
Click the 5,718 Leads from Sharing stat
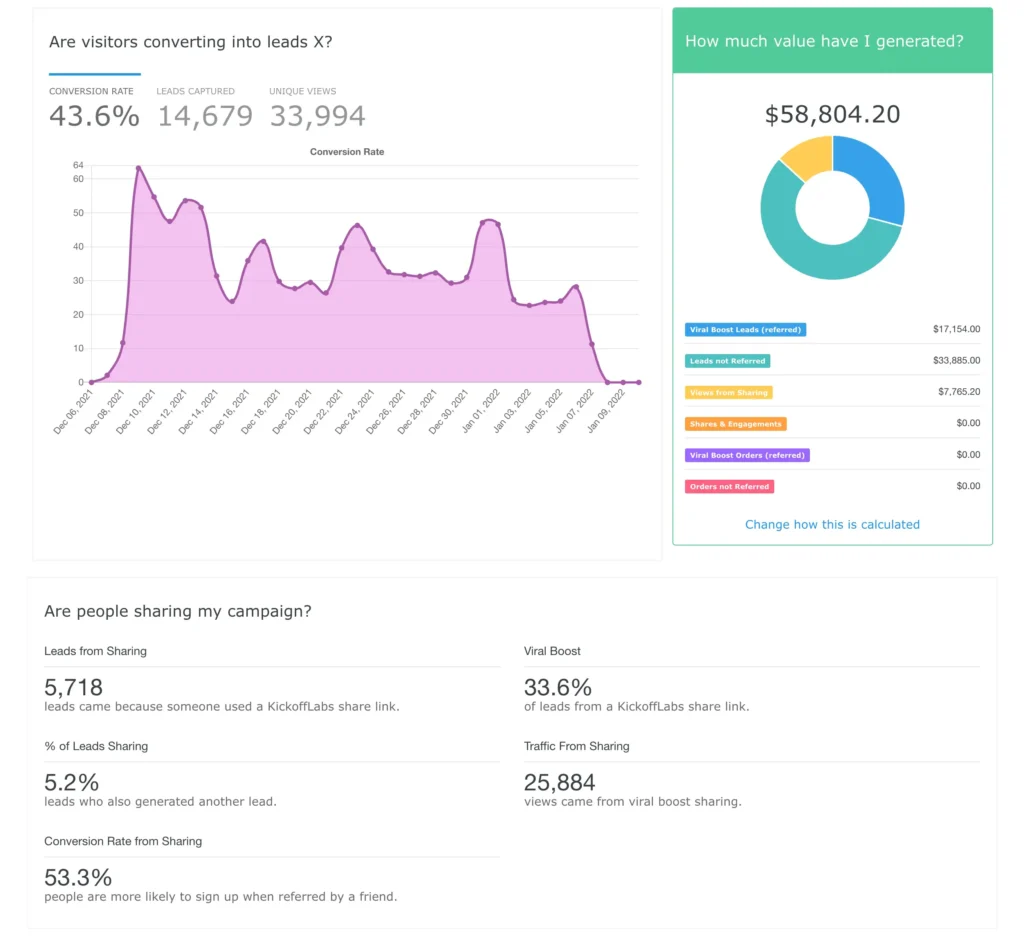point(74,687)
